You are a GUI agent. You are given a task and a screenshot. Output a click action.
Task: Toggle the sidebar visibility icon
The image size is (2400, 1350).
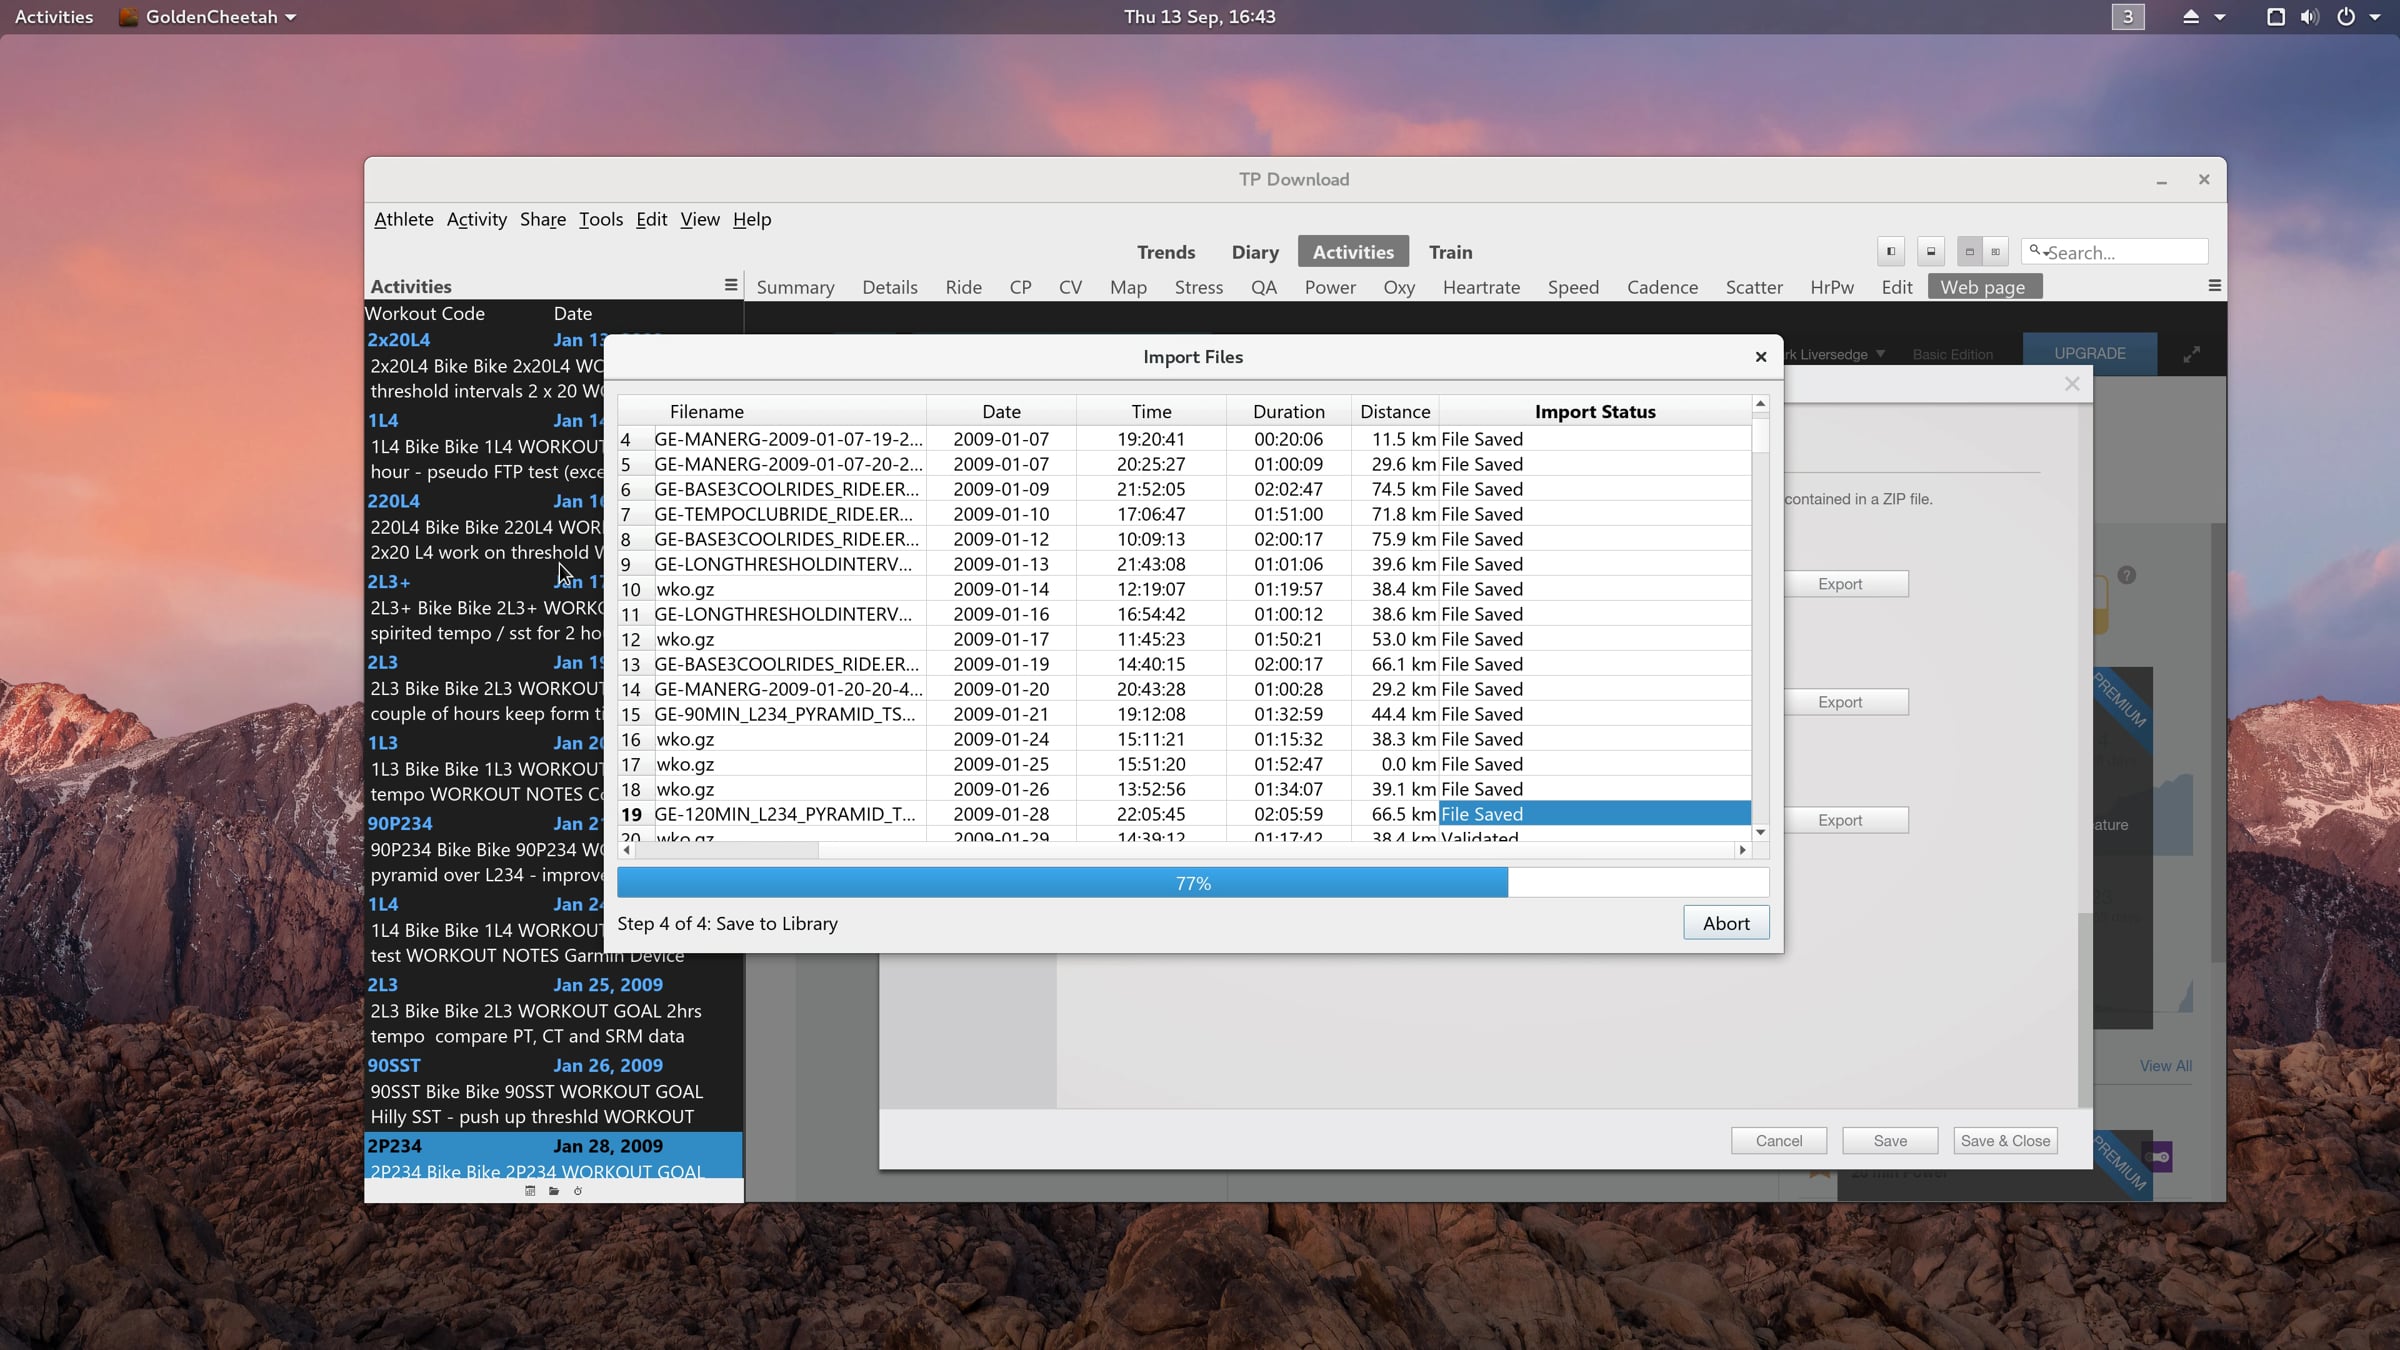1890,252
